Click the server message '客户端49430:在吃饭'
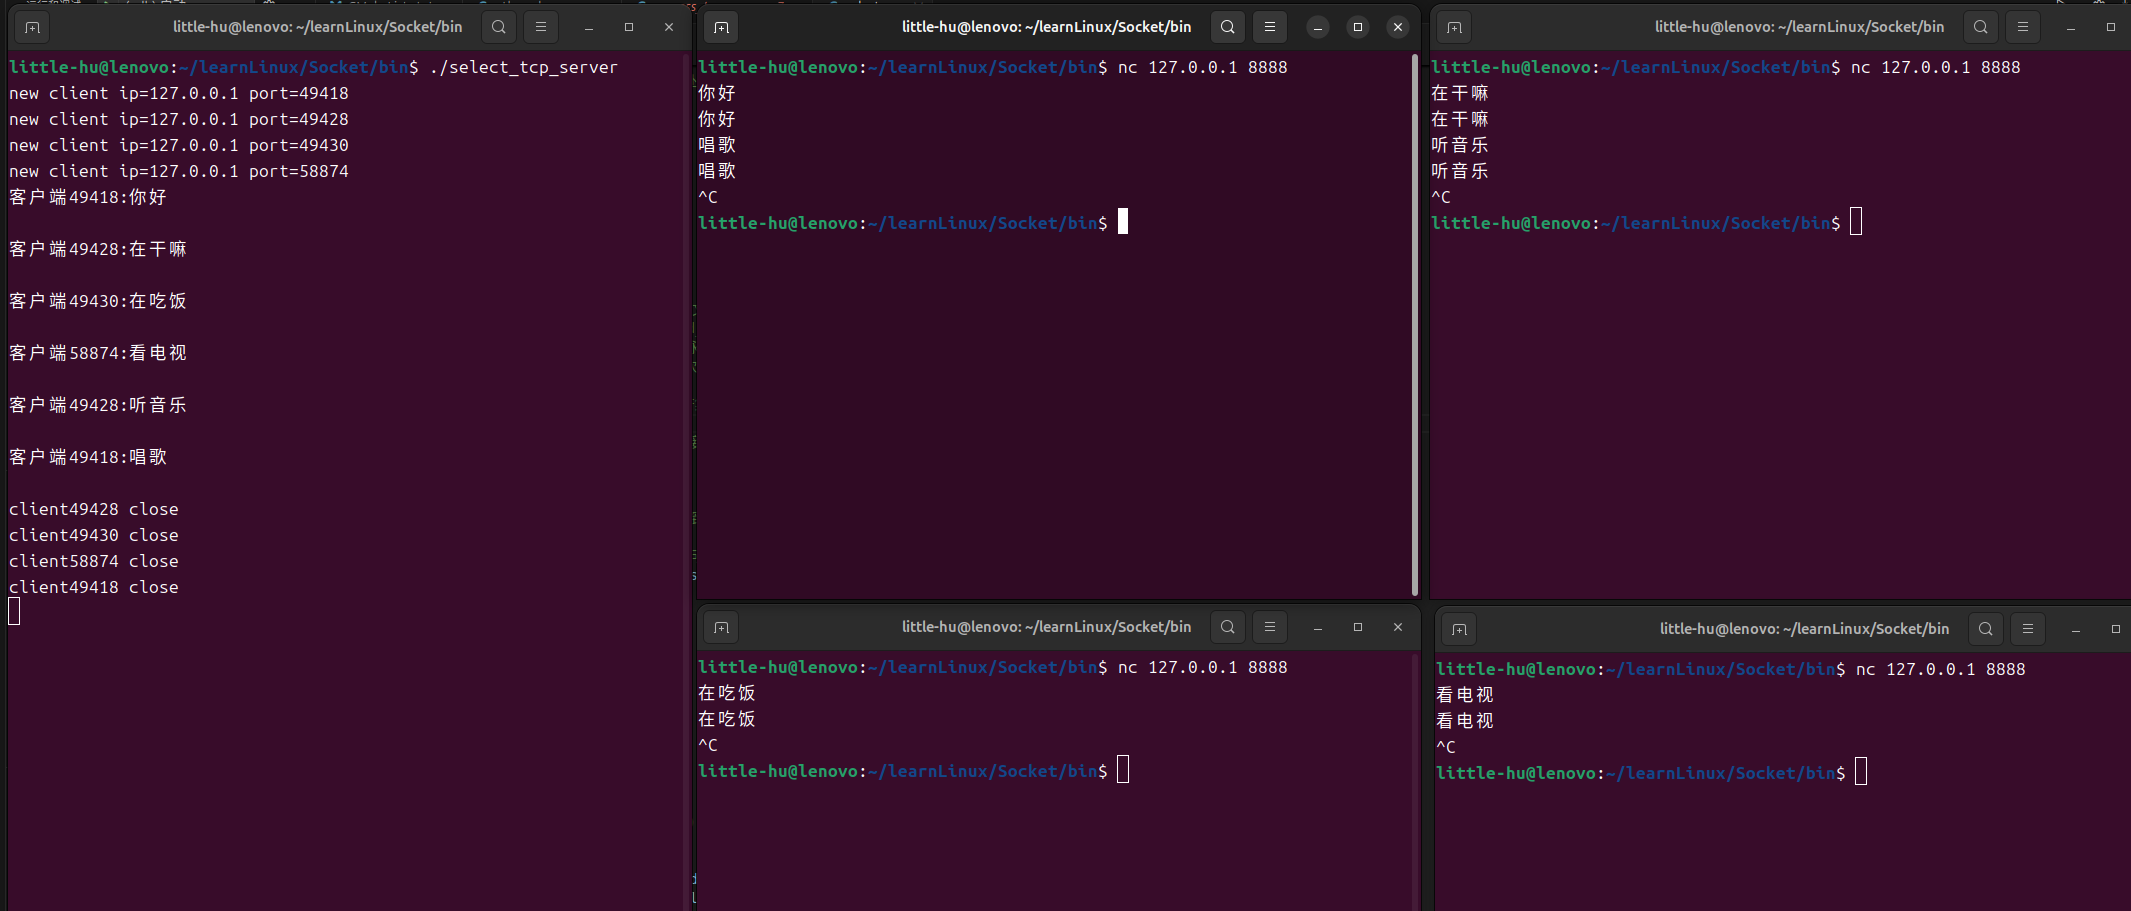2131x911 pixels. pos(98,301)
